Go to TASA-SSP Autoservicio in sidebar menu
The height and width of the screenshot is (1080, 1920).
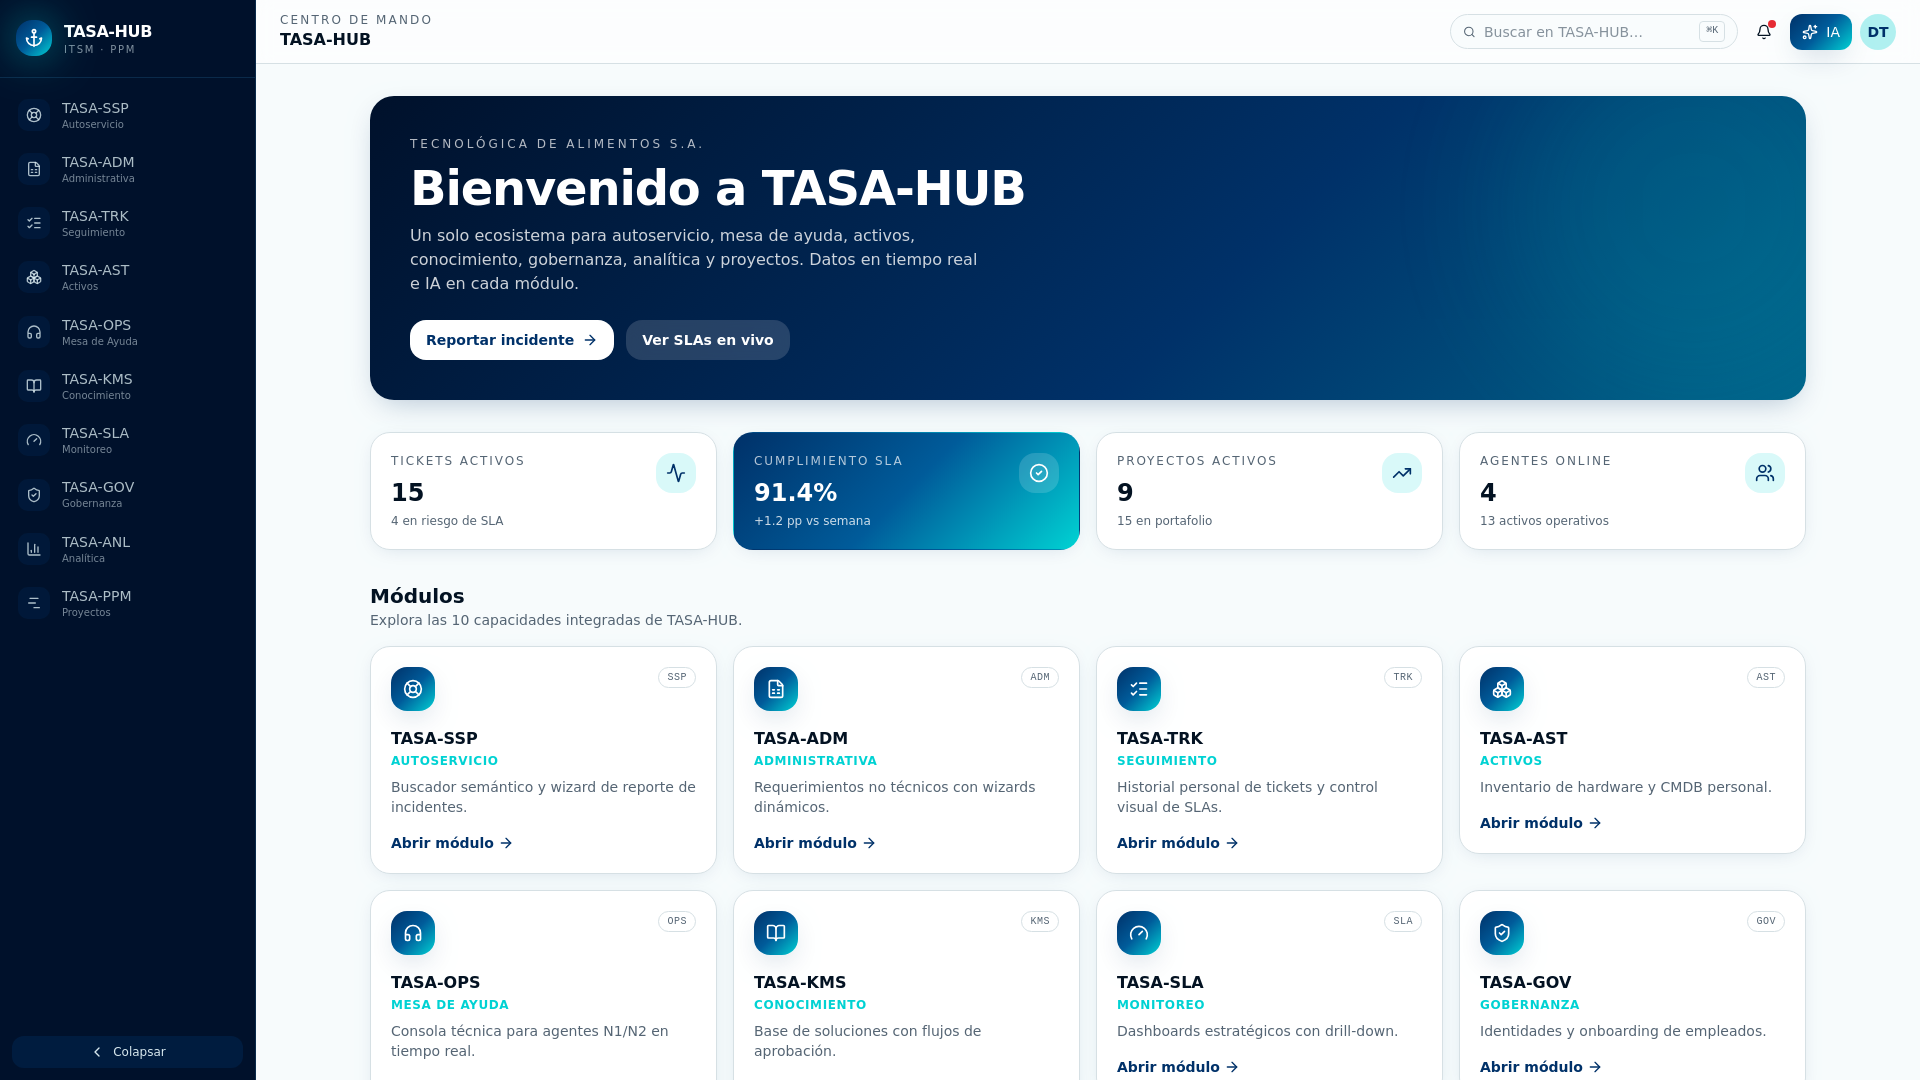click(128, 115)
